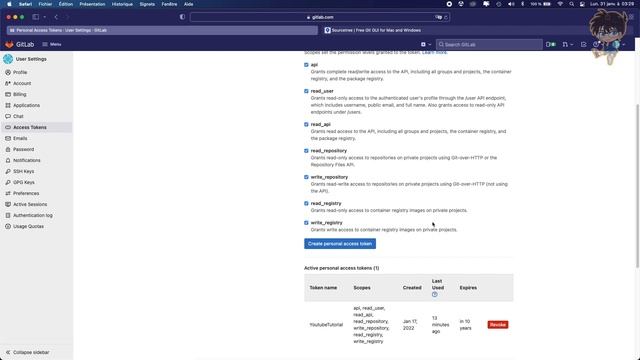
Task: Click the Emails envelope icon
Action: pos(8,138)
